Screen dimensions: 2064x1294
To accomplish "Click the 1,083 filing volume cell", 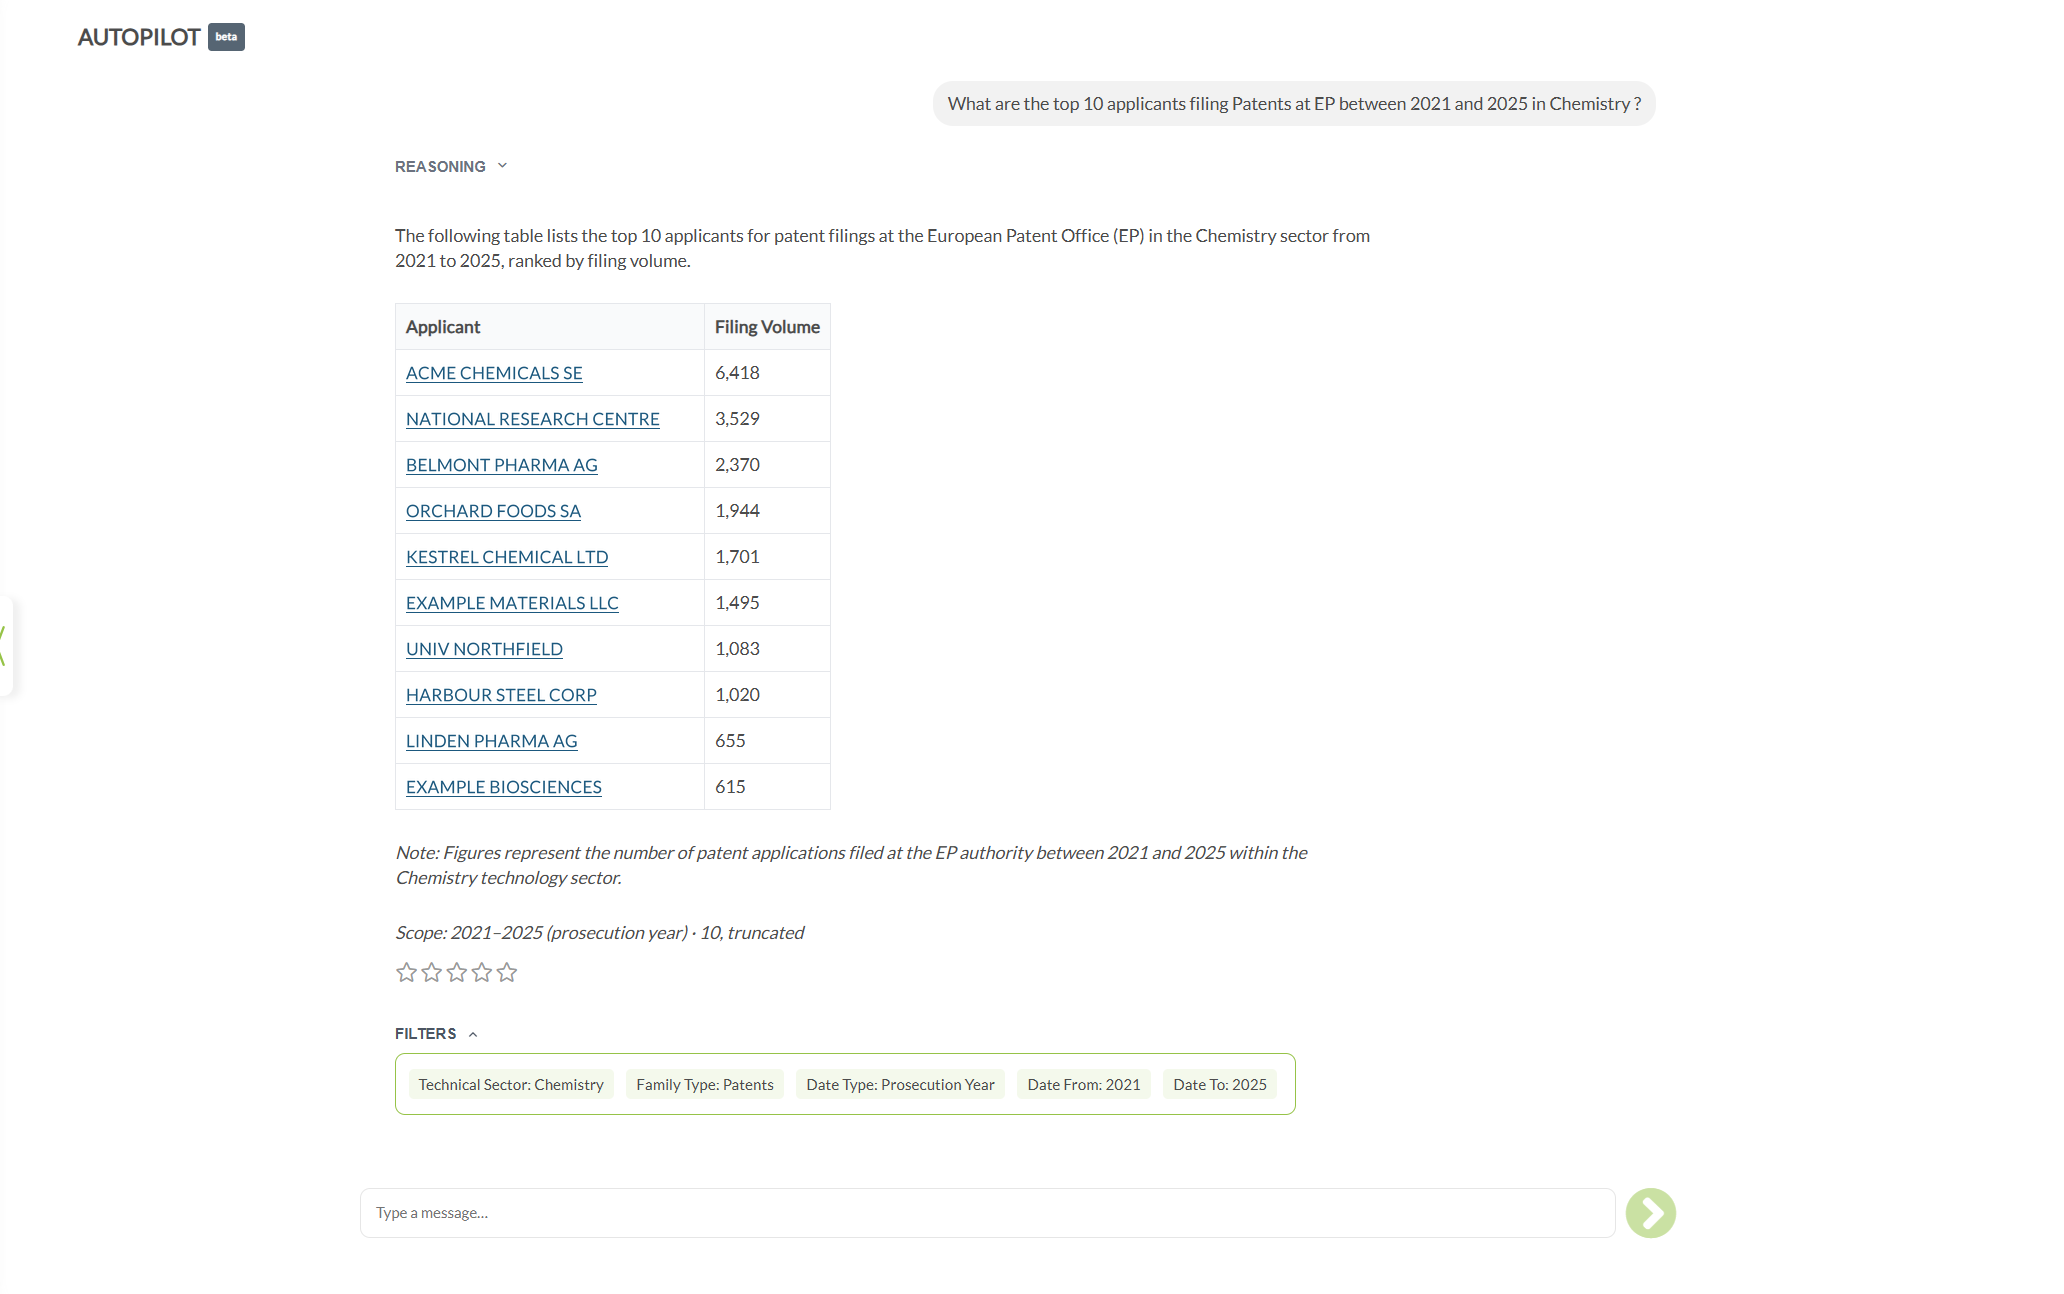I will [x=767, y=649].
